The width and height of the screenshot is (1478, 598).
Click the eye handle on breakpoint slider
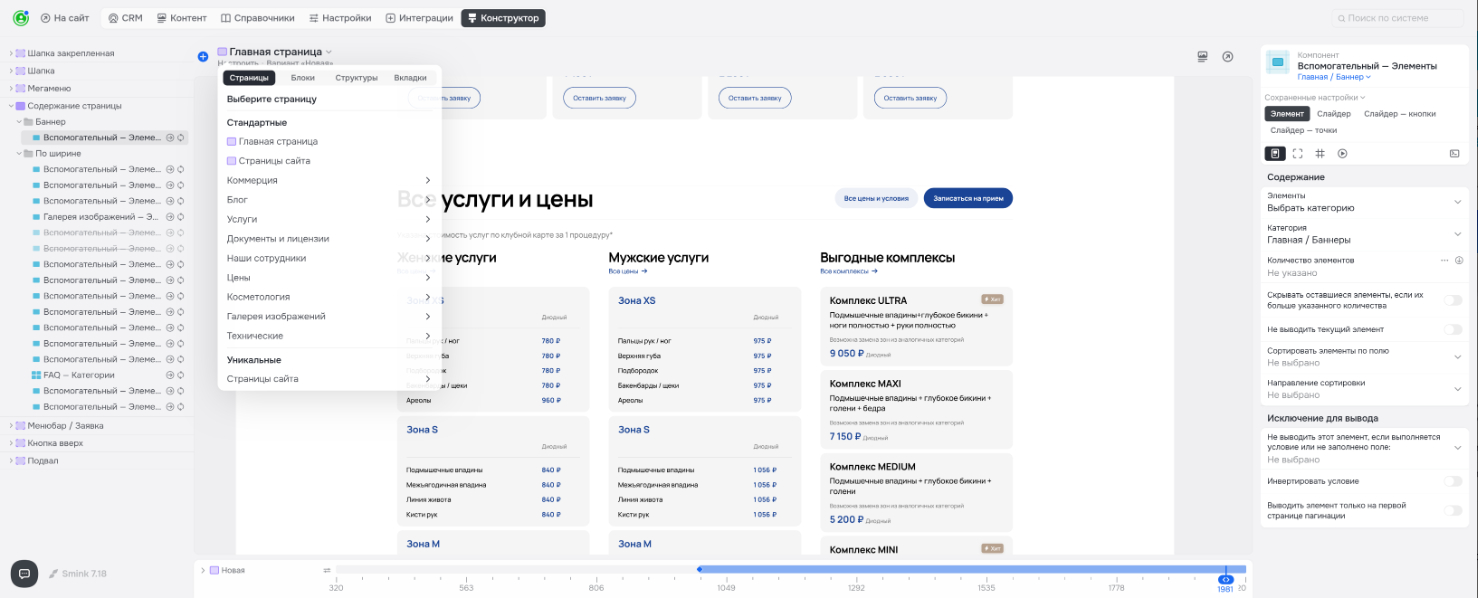(x=1225, y=579)
